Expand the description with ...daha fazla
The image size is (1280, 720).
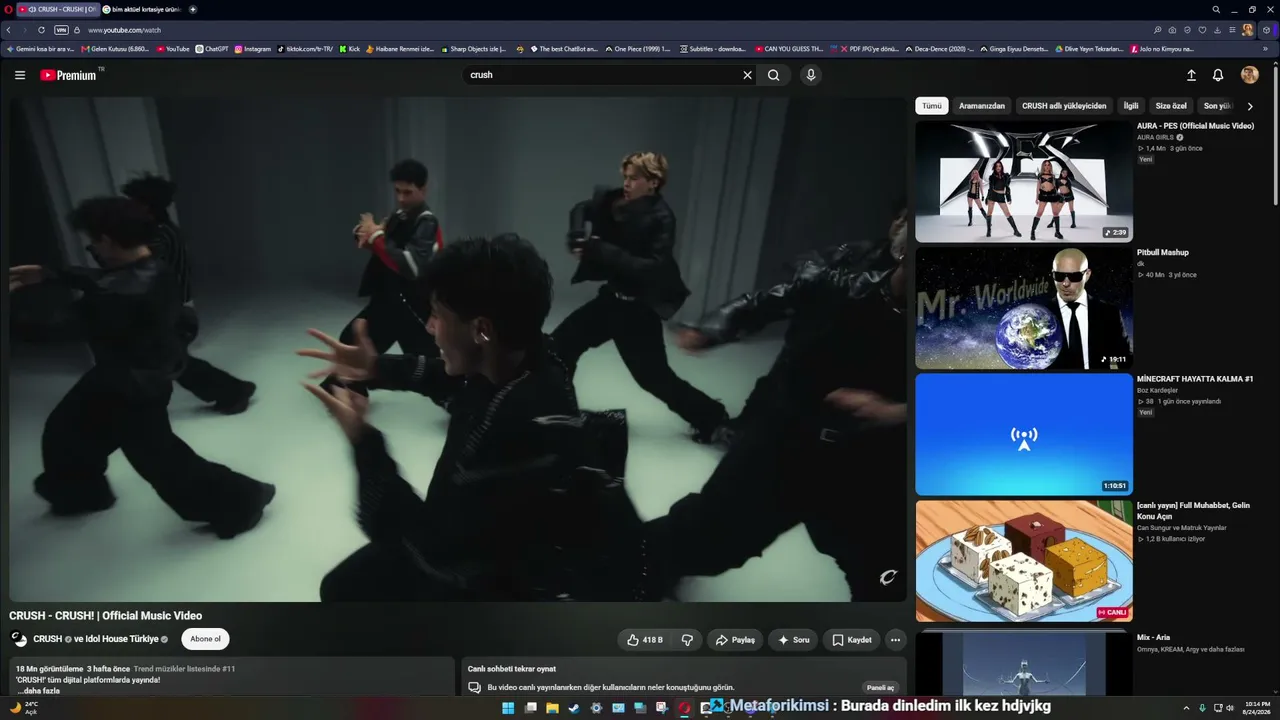coord(38,691)
